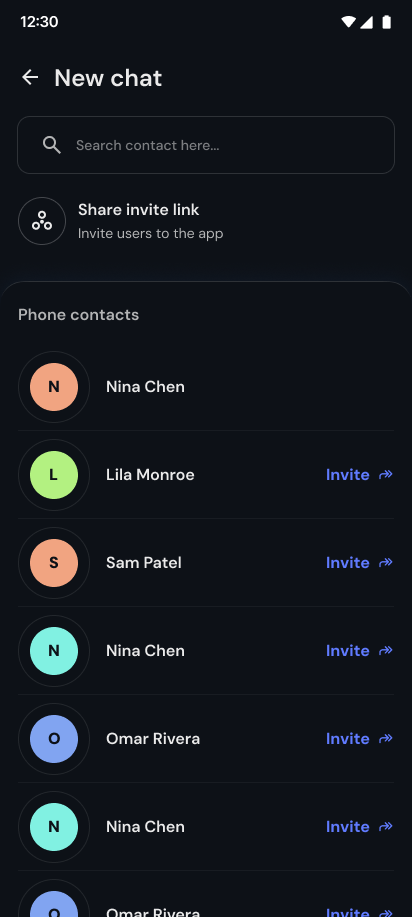Image resolution: width=412 pixels, height=917 pixels.
Task: Invite Lila Monroe to the app
Action: pyautogui.click(x=359, y=475)
